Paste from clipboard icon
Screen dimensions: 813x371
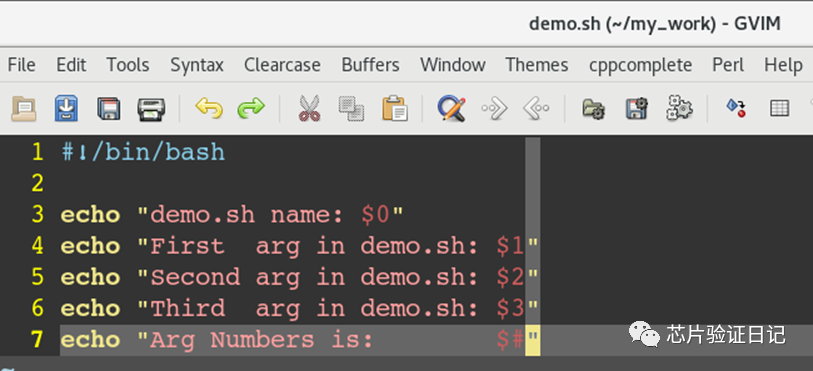click(395, 108)
